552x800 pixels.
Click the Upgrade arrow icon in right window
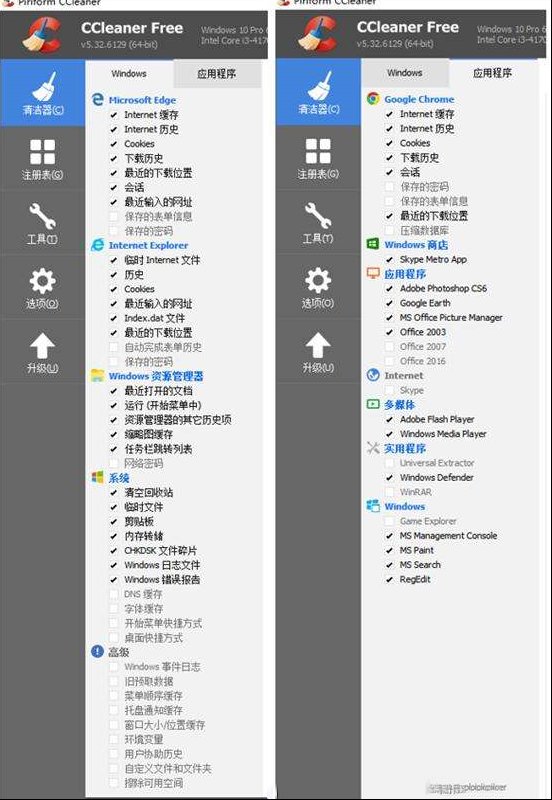point(318,345)
